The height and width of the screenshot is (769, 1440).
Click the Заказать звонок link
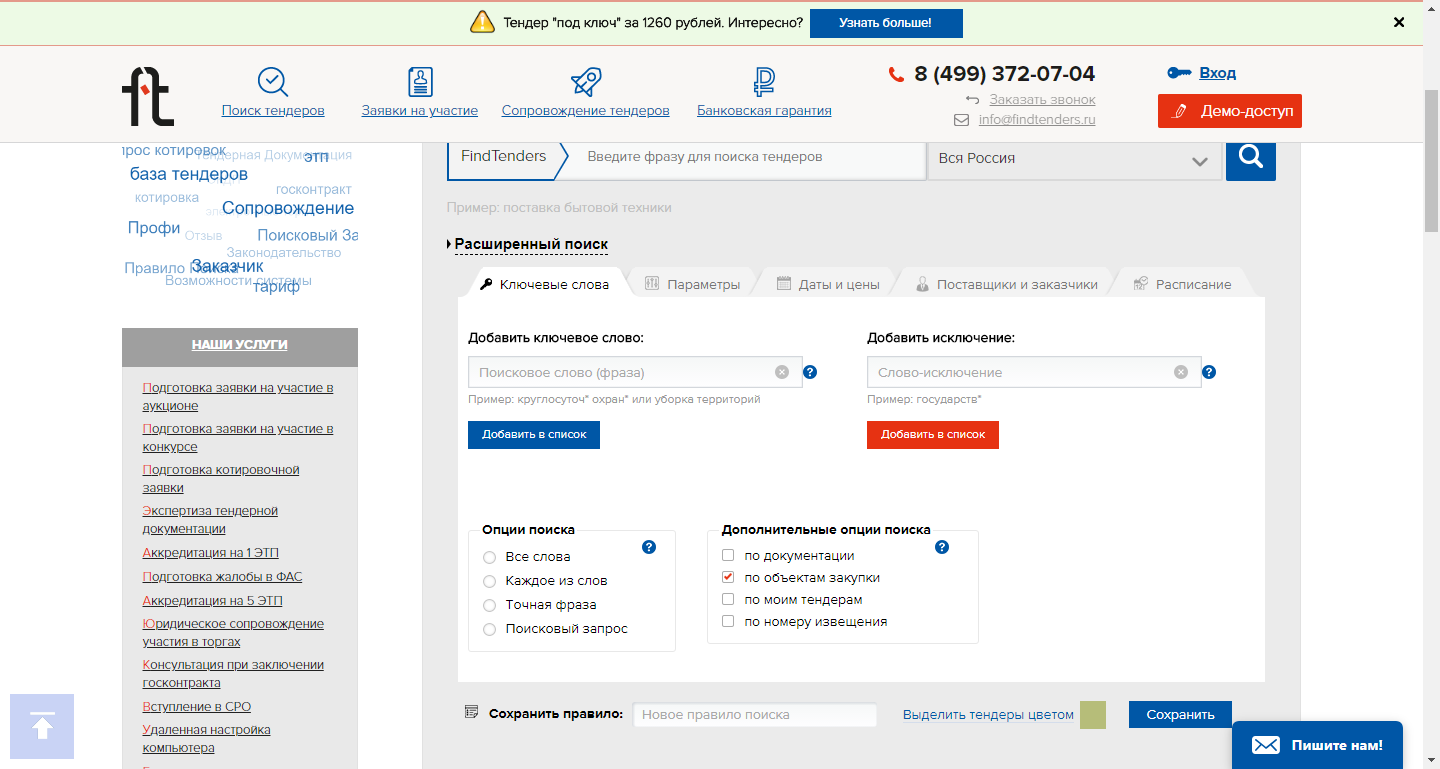(x=1042, y=100)
